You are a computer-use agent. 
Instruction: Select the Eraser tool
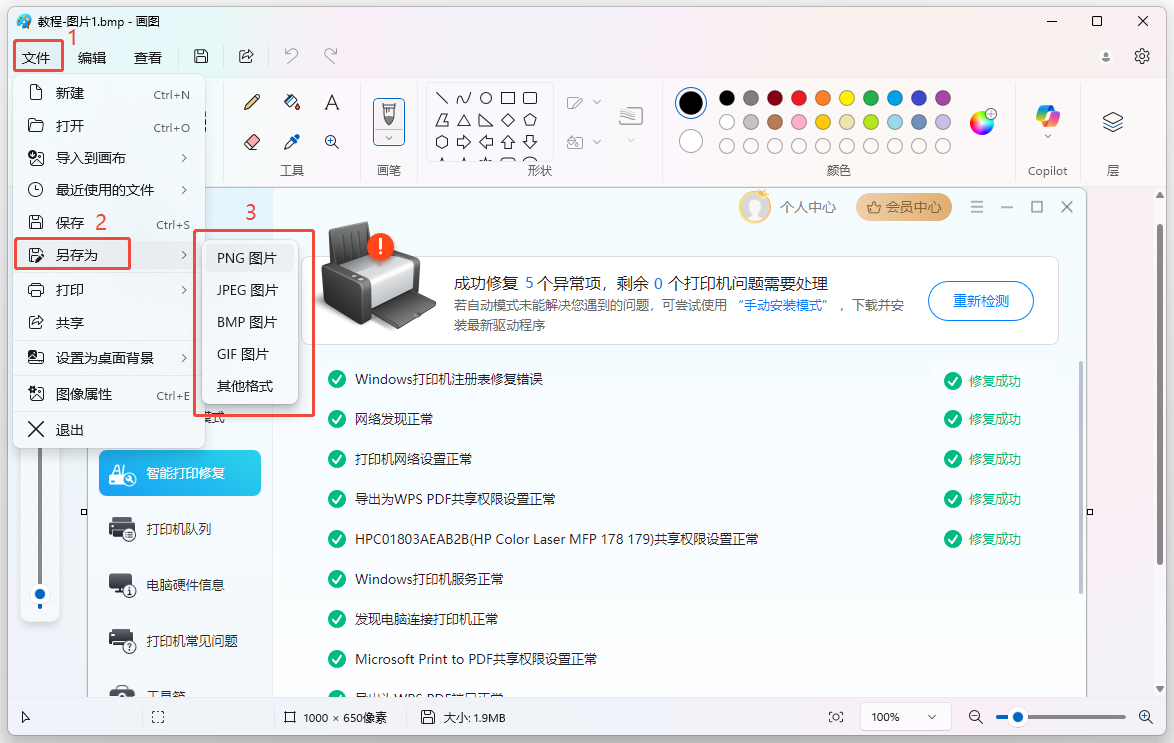click(252, 142)
